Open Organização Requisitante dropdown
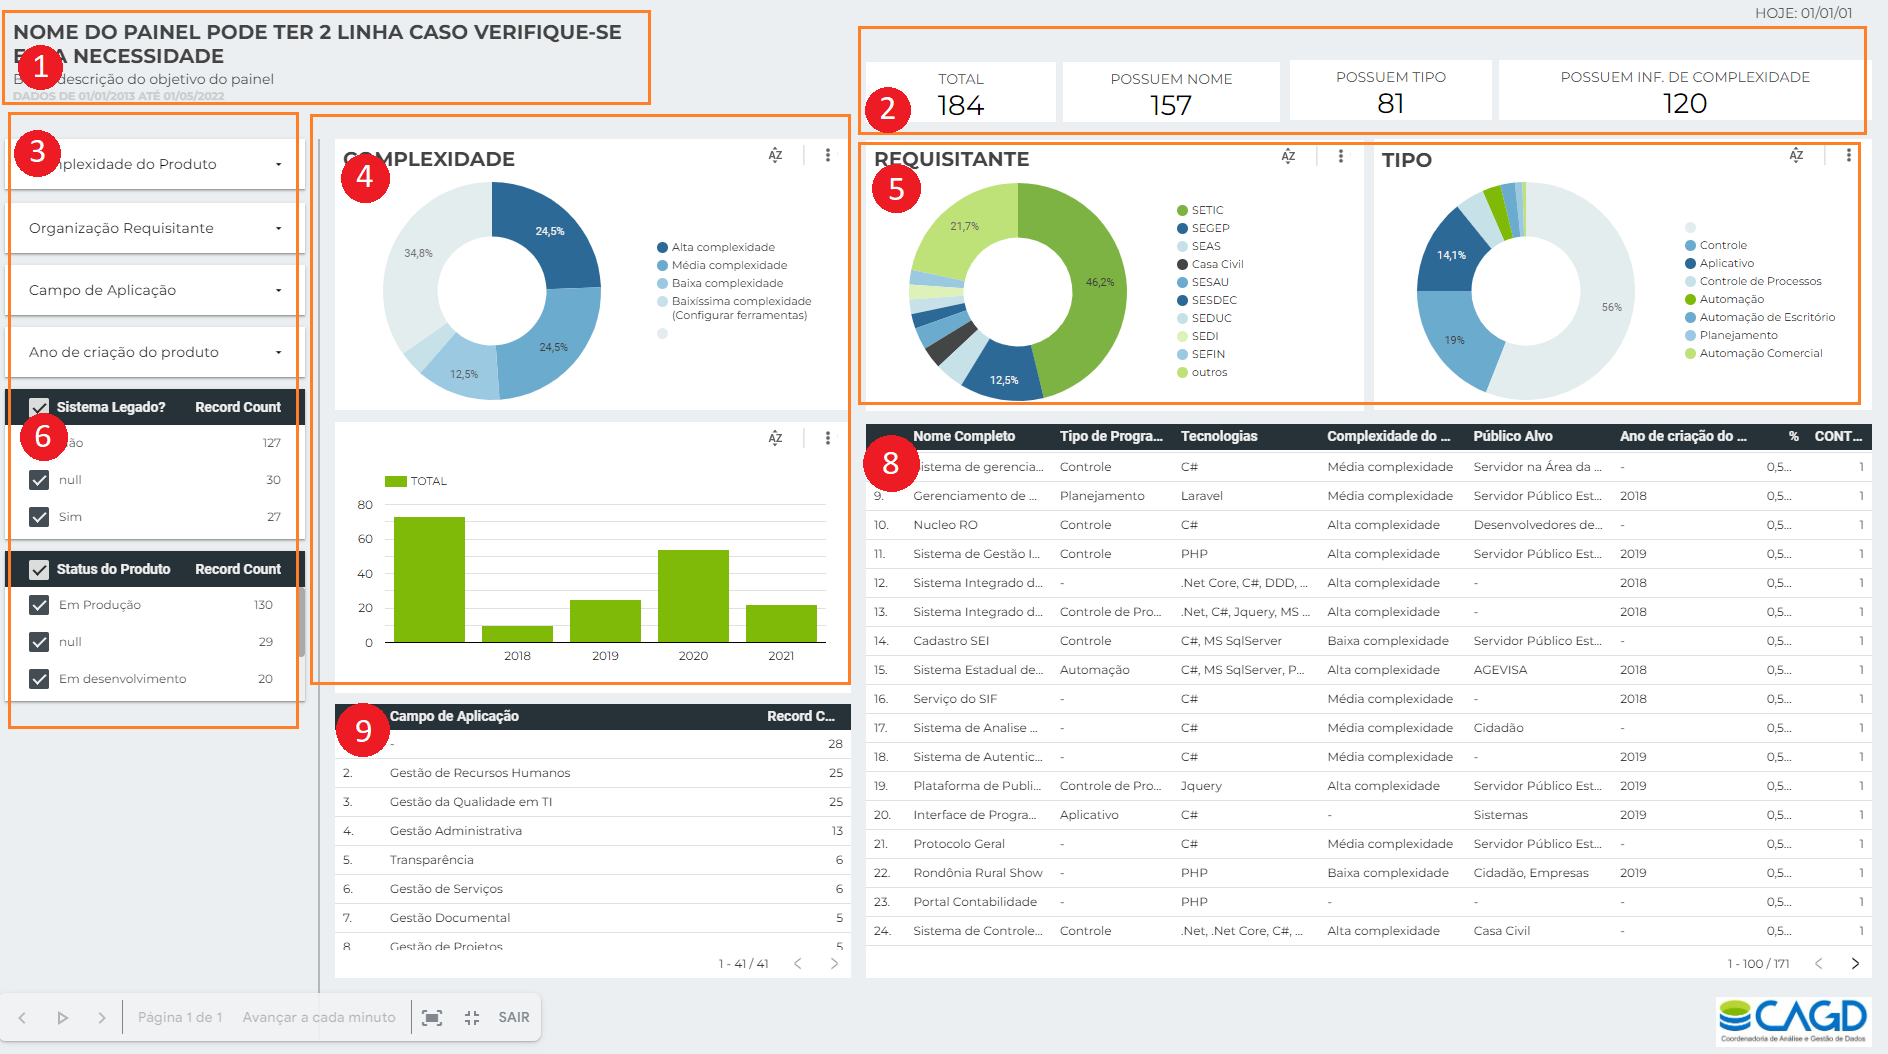 pos(155,228)
